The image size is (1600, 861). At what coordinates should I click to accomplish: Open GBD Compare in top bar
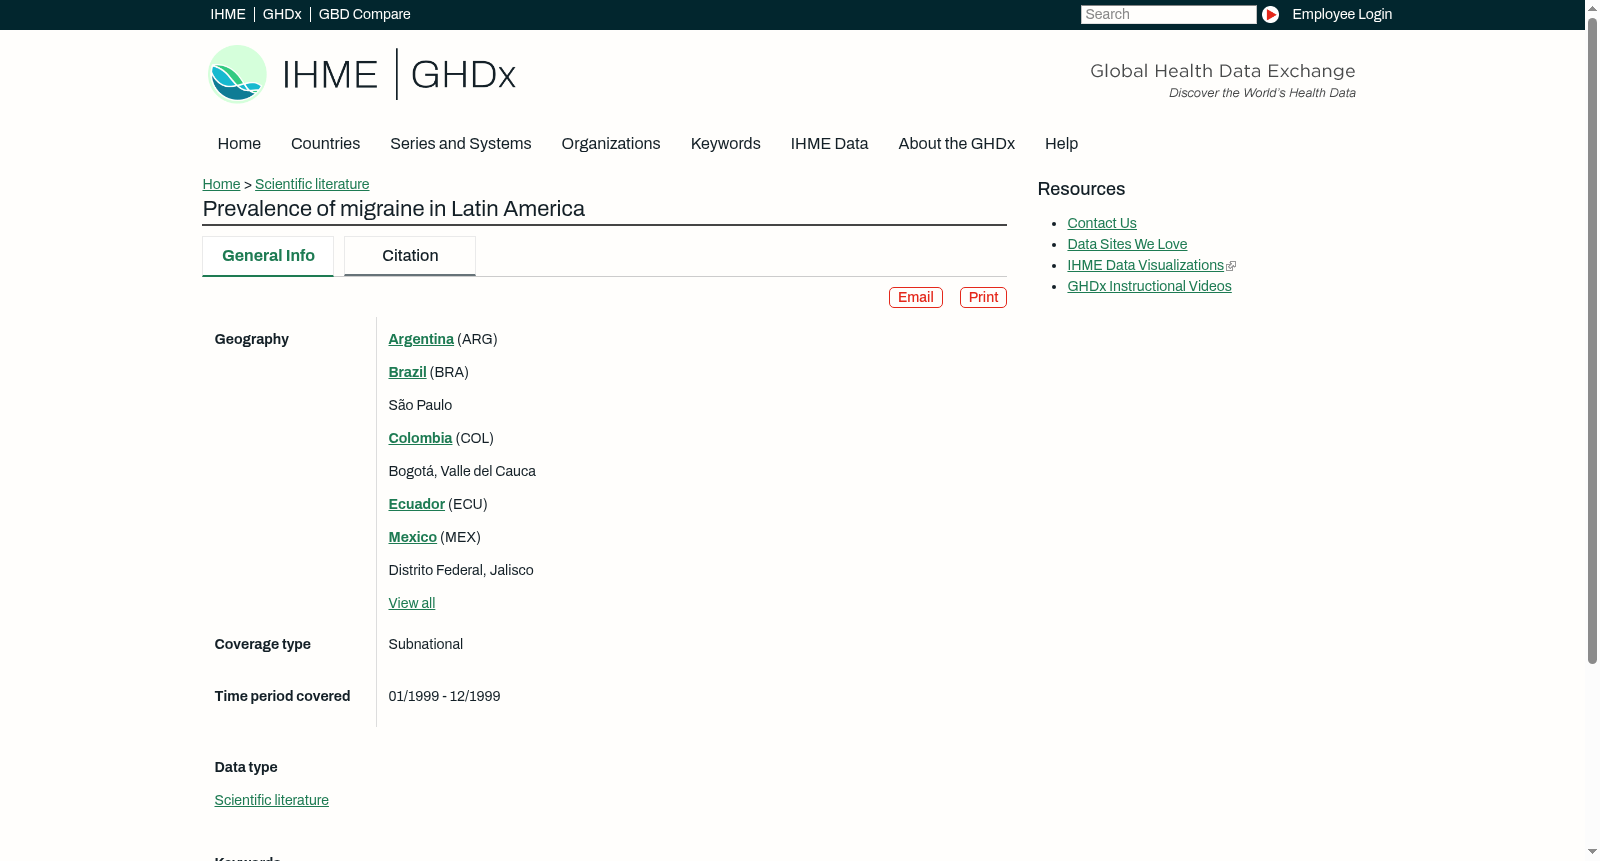coord(365,14)
